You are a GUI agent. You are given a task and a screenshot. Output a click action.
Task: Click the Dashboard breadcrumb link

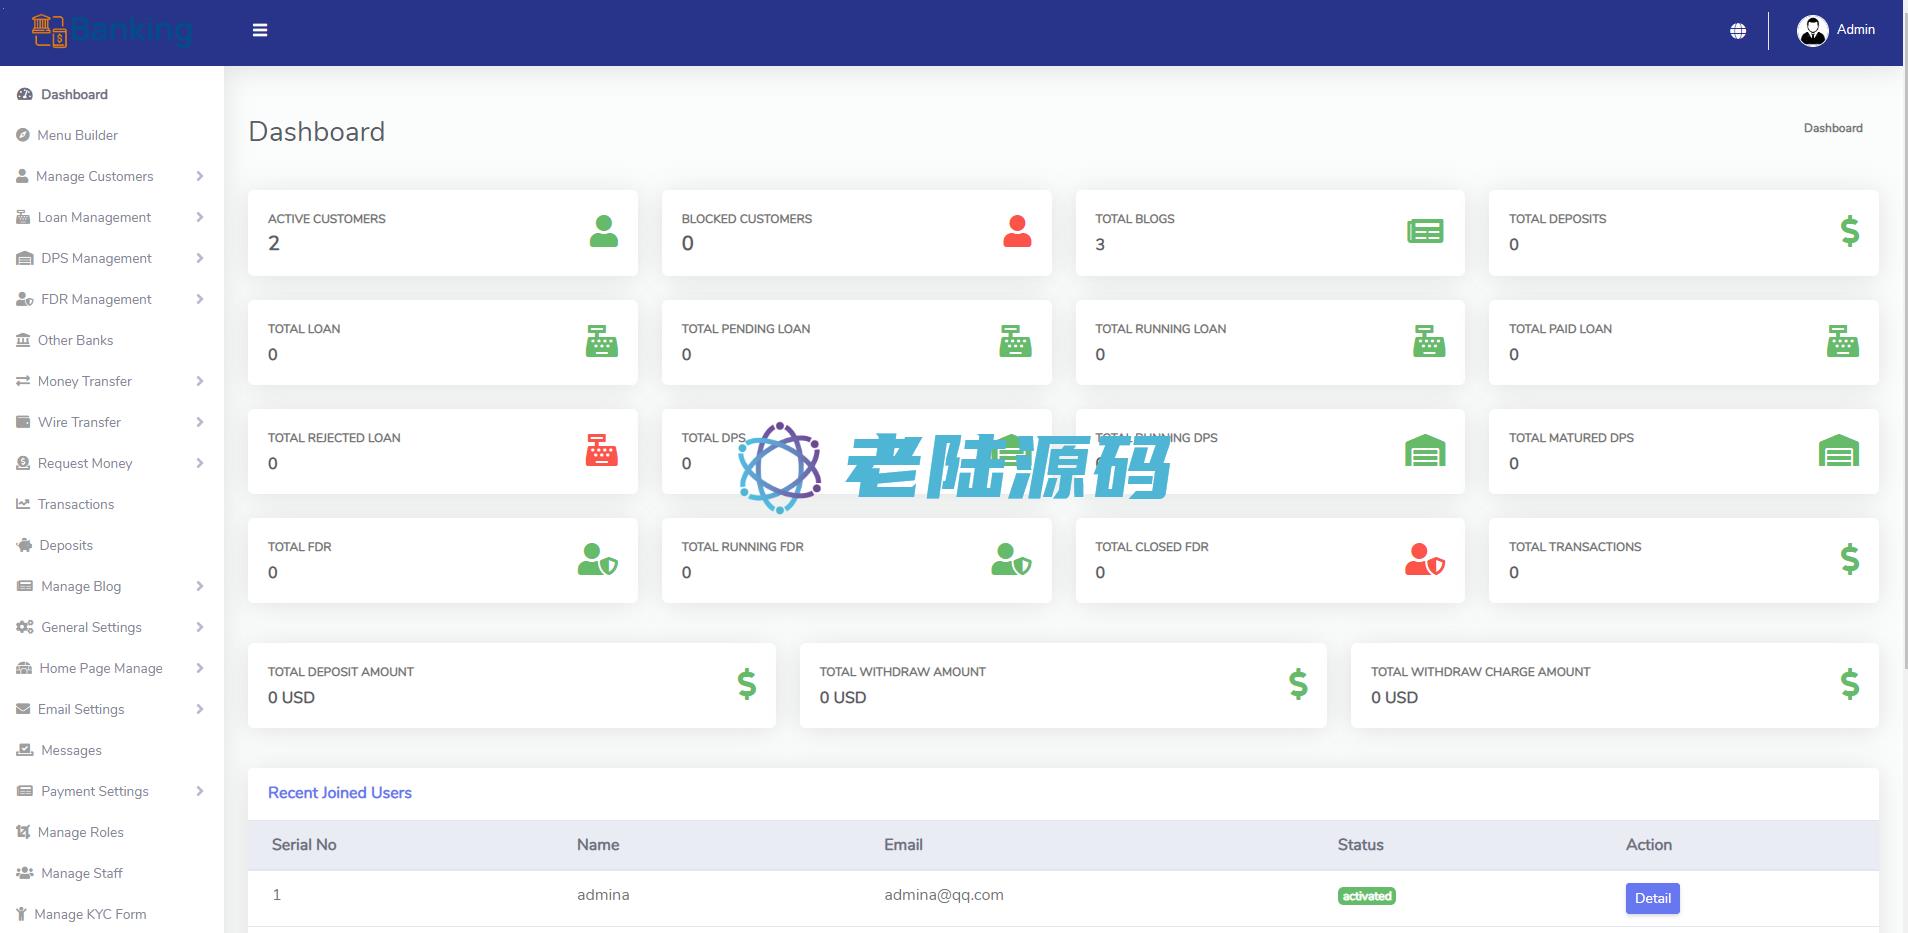(1832, 128)
